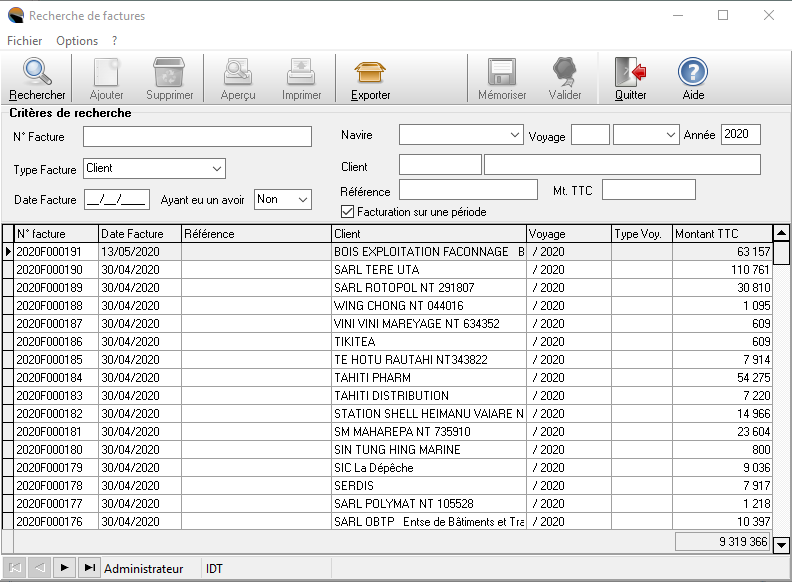Expand the Type Facture dropdown
This screenshot has height=582, width=792.
click(217, 168)
